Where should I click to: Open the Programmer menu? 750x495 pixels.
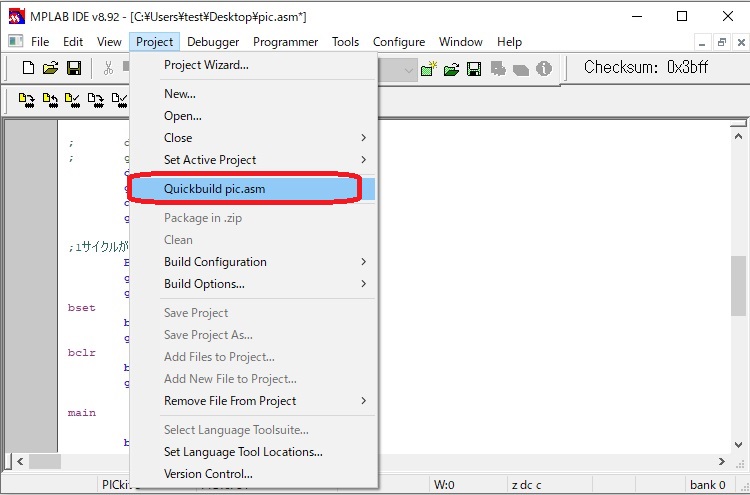pos(286,42)
